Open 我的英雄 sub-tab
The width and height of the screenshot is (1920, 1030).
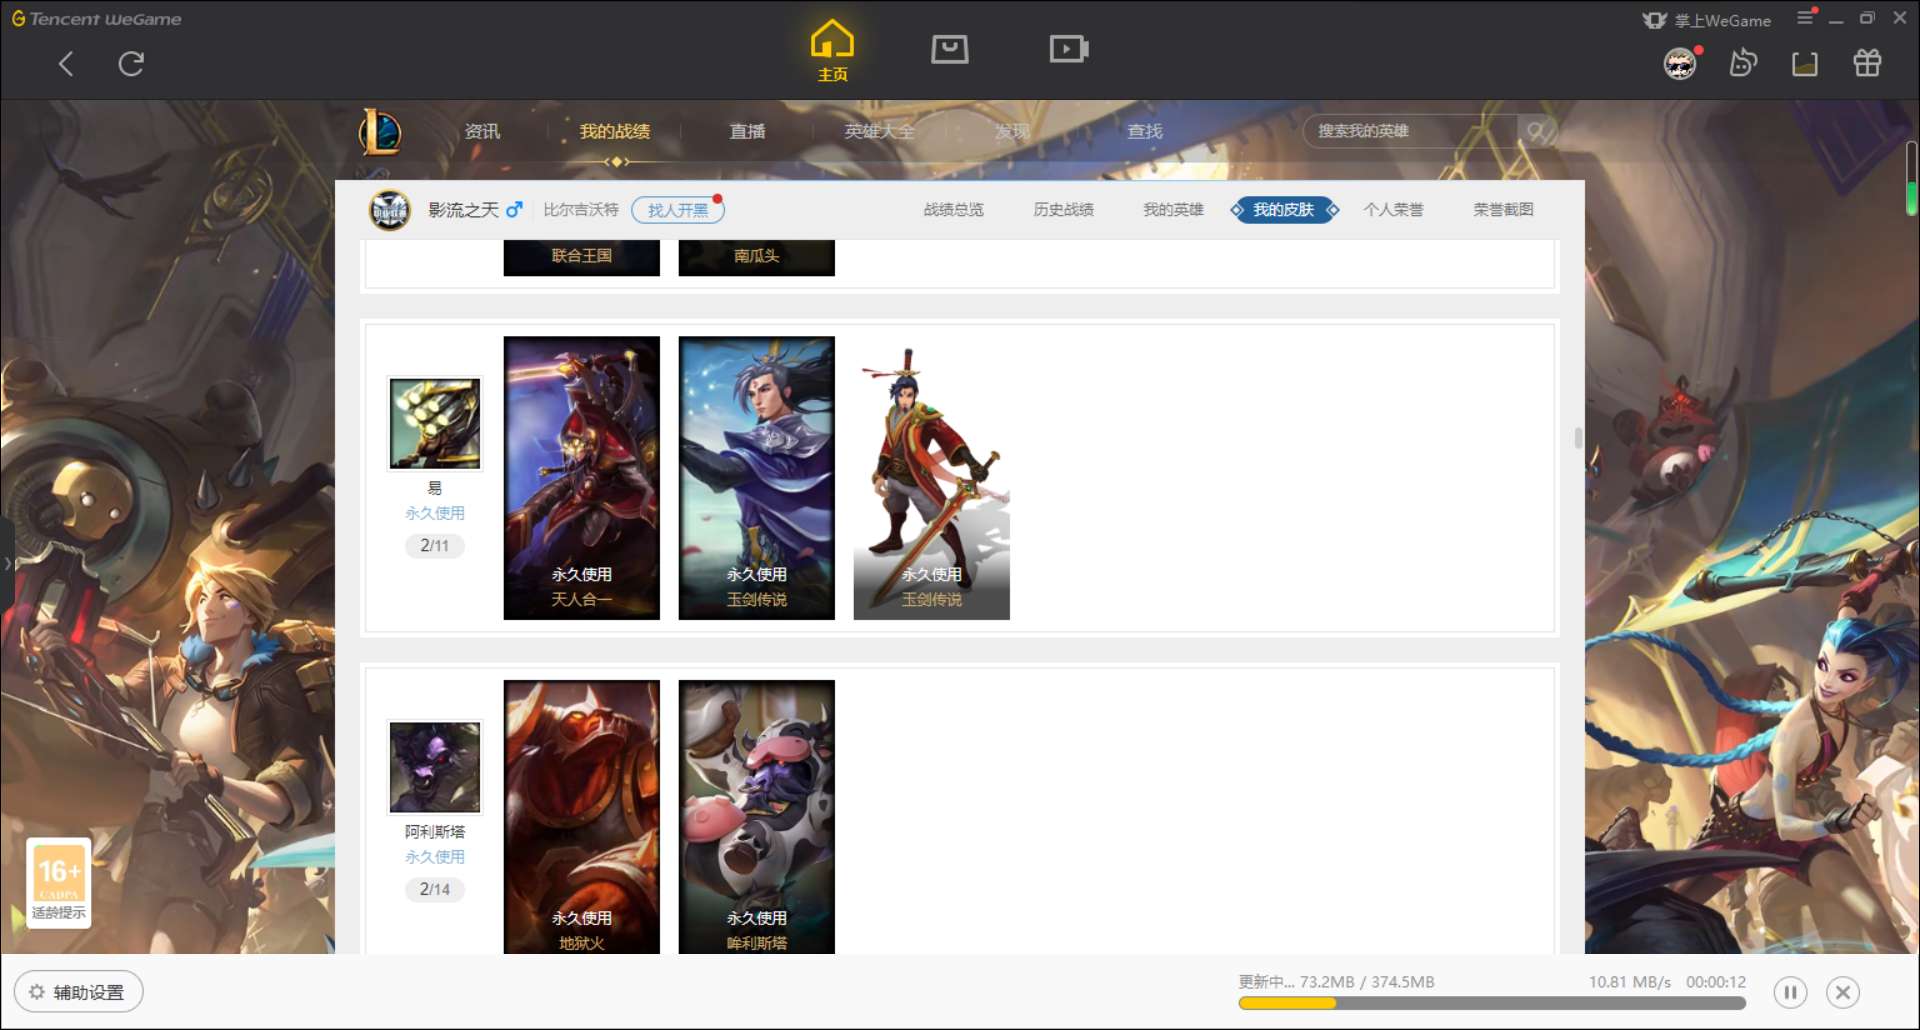tap(1173, 210)
